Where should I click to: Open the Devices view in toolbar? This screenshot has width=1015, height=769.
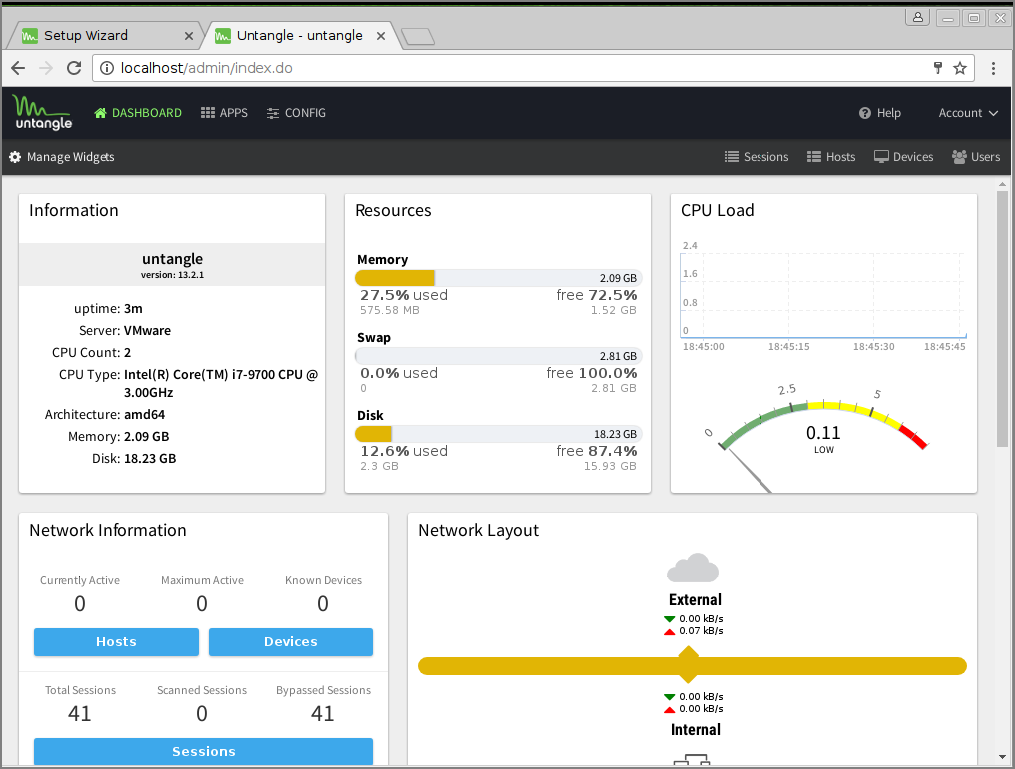click(x=904, y=157)
